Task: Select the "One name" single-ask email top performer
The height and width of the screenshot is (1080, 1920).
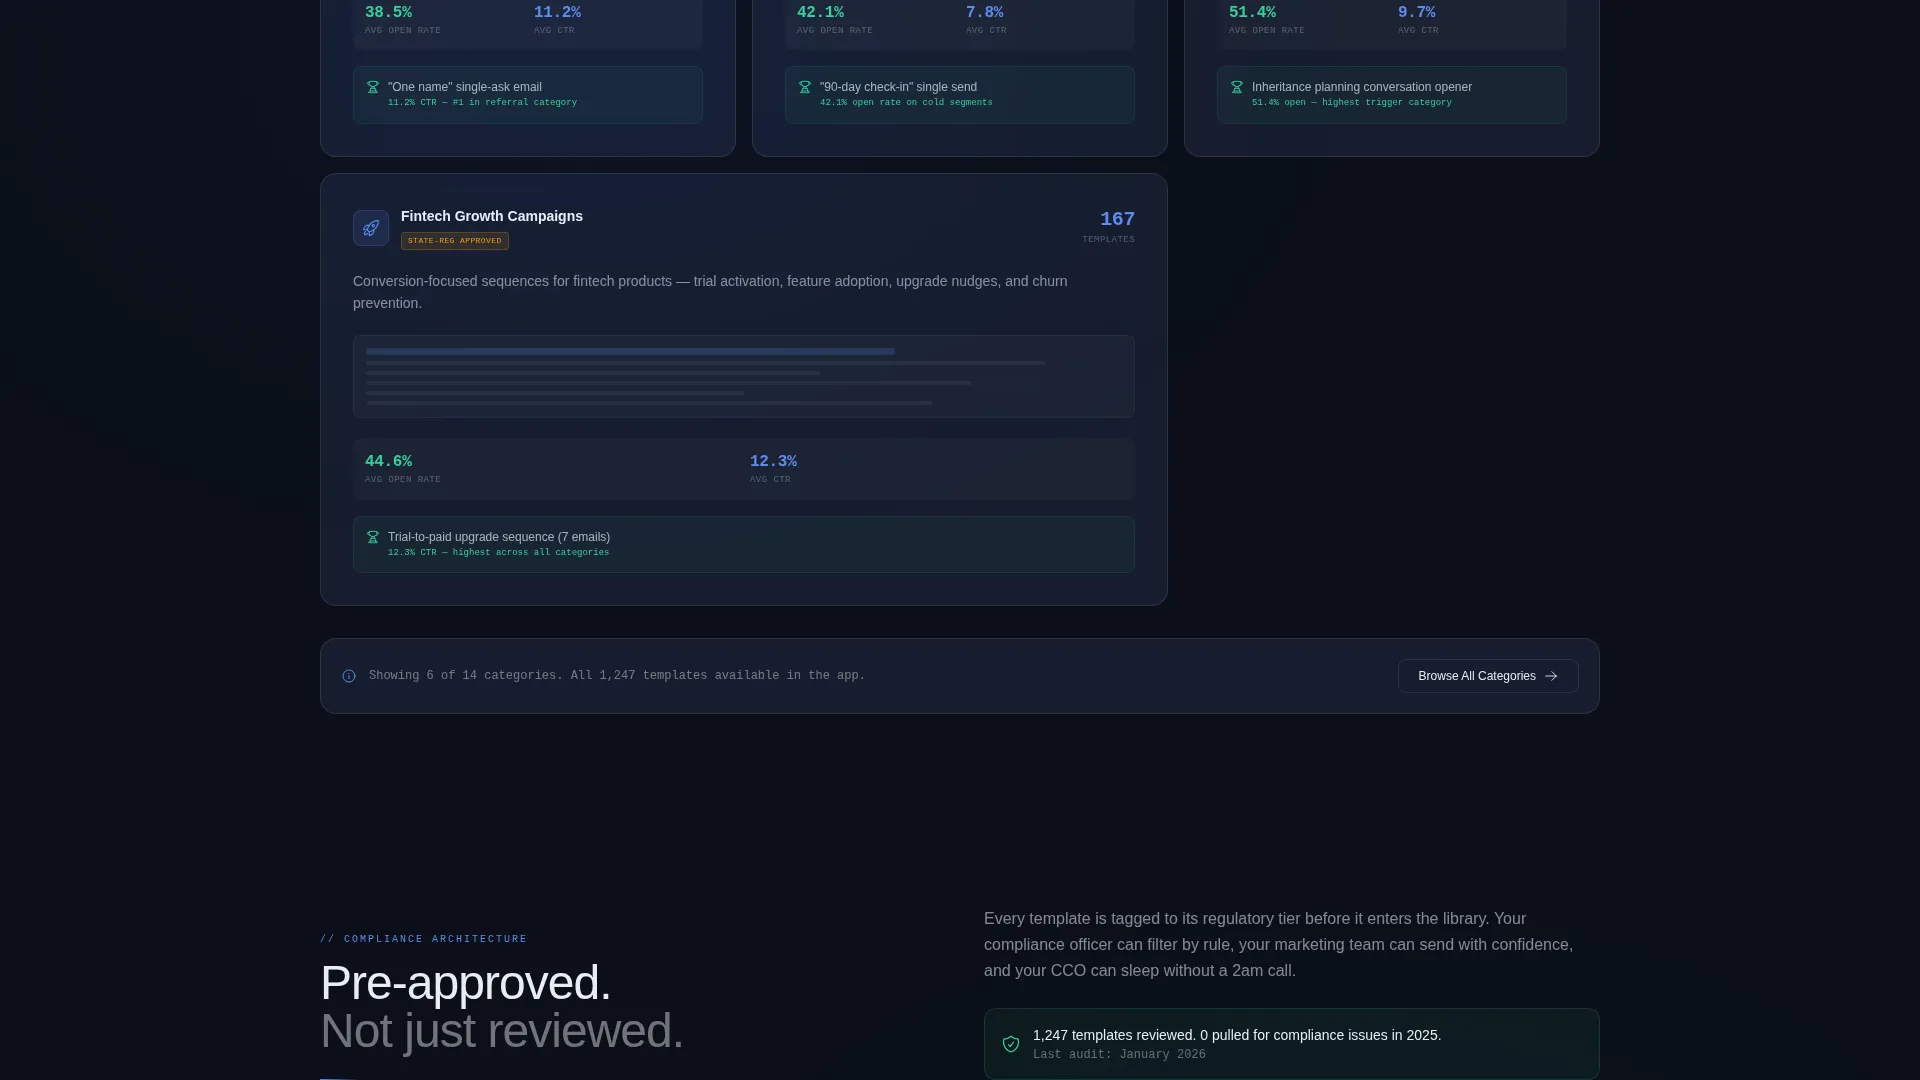Action: pyautogui.click(x=528, y=95)
